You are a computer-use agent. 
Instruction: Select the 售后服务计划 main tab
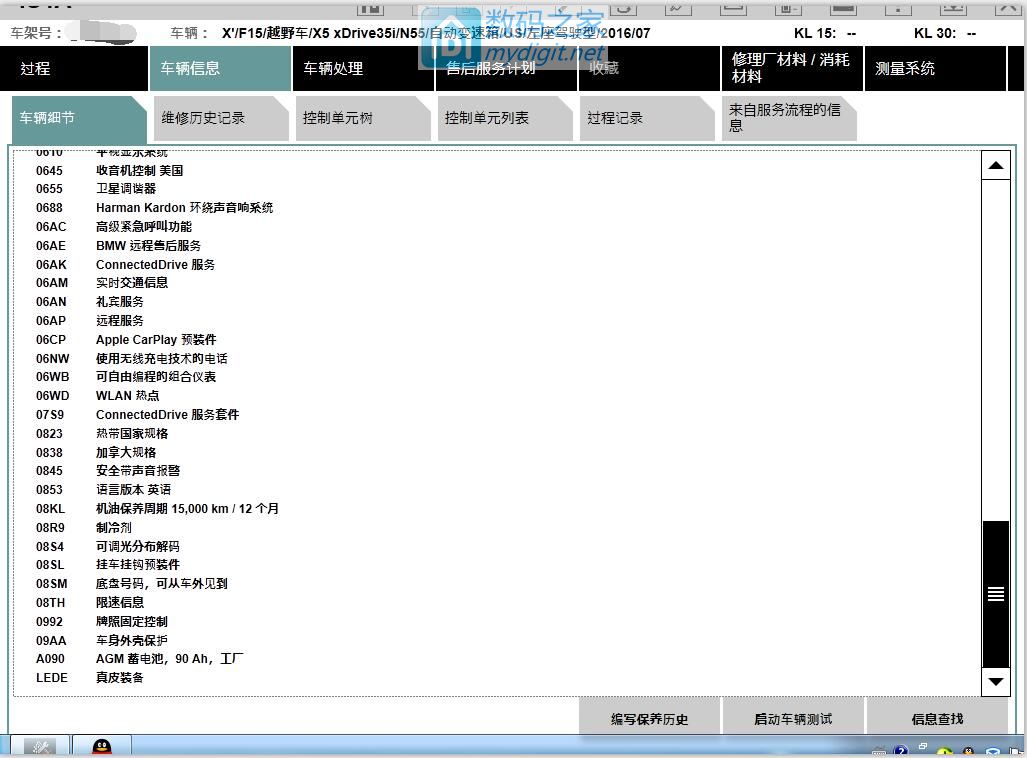[506, 69]
